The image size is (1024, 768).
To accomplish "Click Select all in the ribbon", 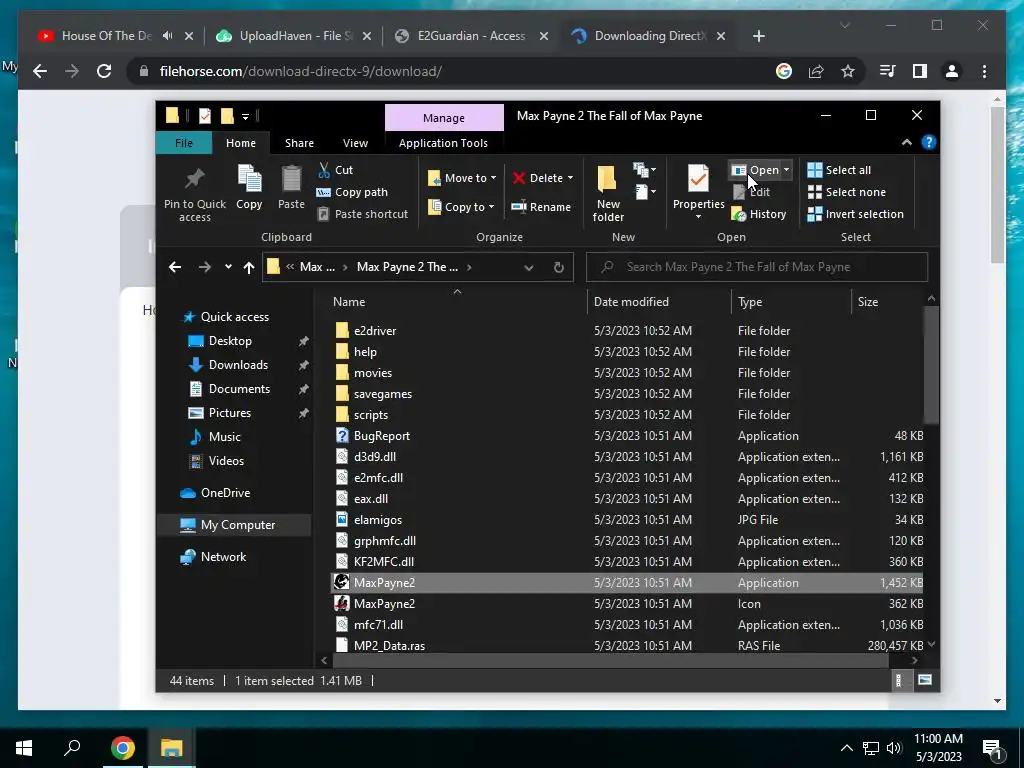I will (839, 170).
